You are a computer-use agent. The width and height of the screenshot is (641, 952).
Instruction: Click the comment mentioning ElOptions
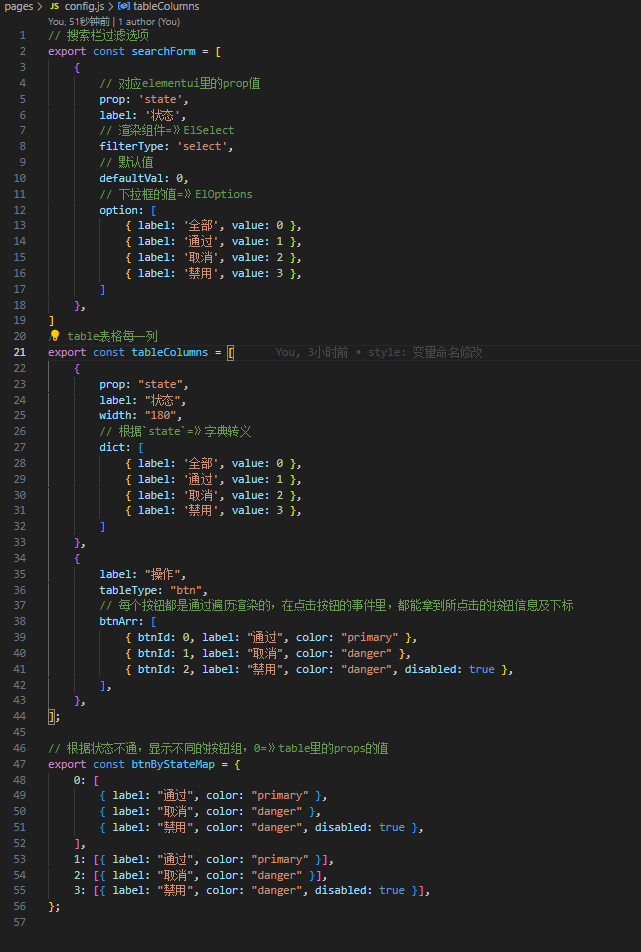coord(176,194)
